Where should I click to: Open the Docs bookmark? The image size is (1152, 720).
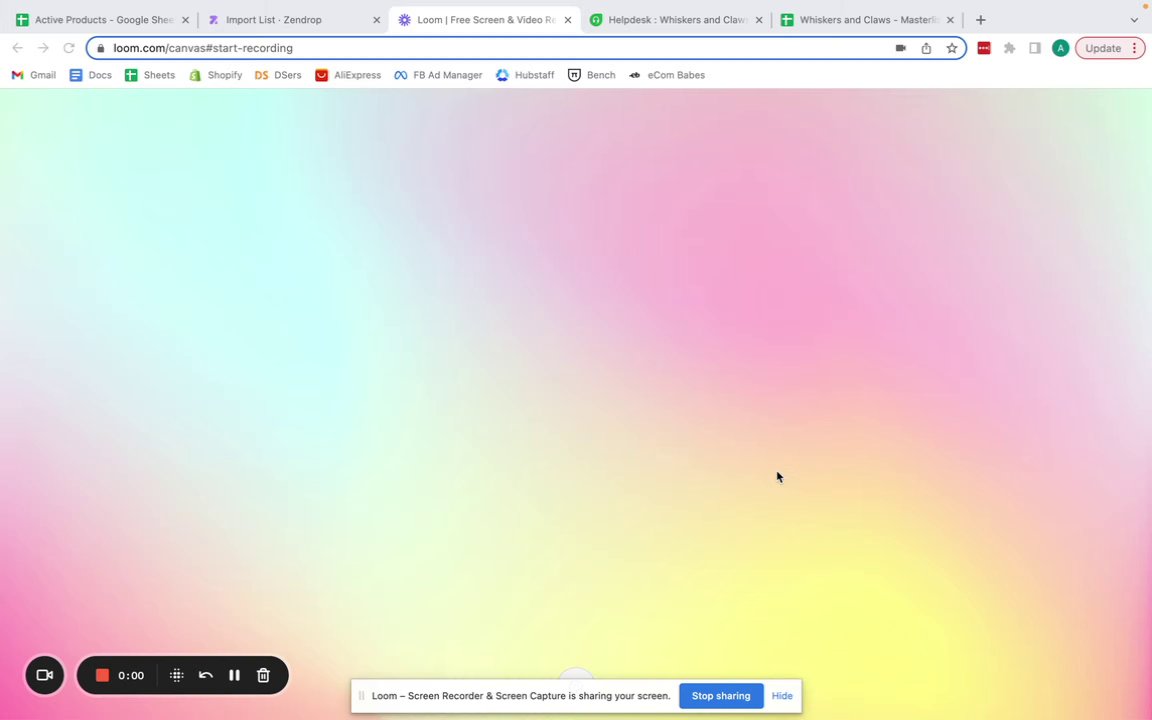click(90, 75)
